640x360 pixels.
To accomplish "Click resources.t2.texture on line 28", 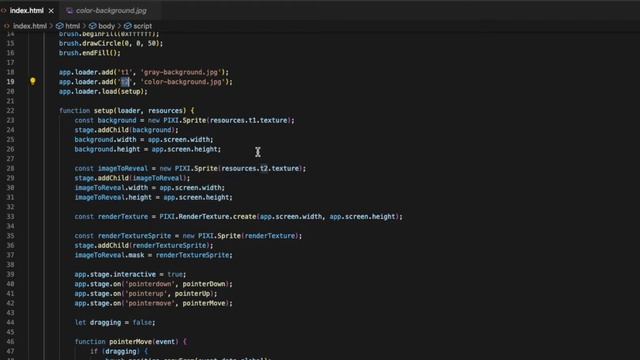I will [260, 169].
